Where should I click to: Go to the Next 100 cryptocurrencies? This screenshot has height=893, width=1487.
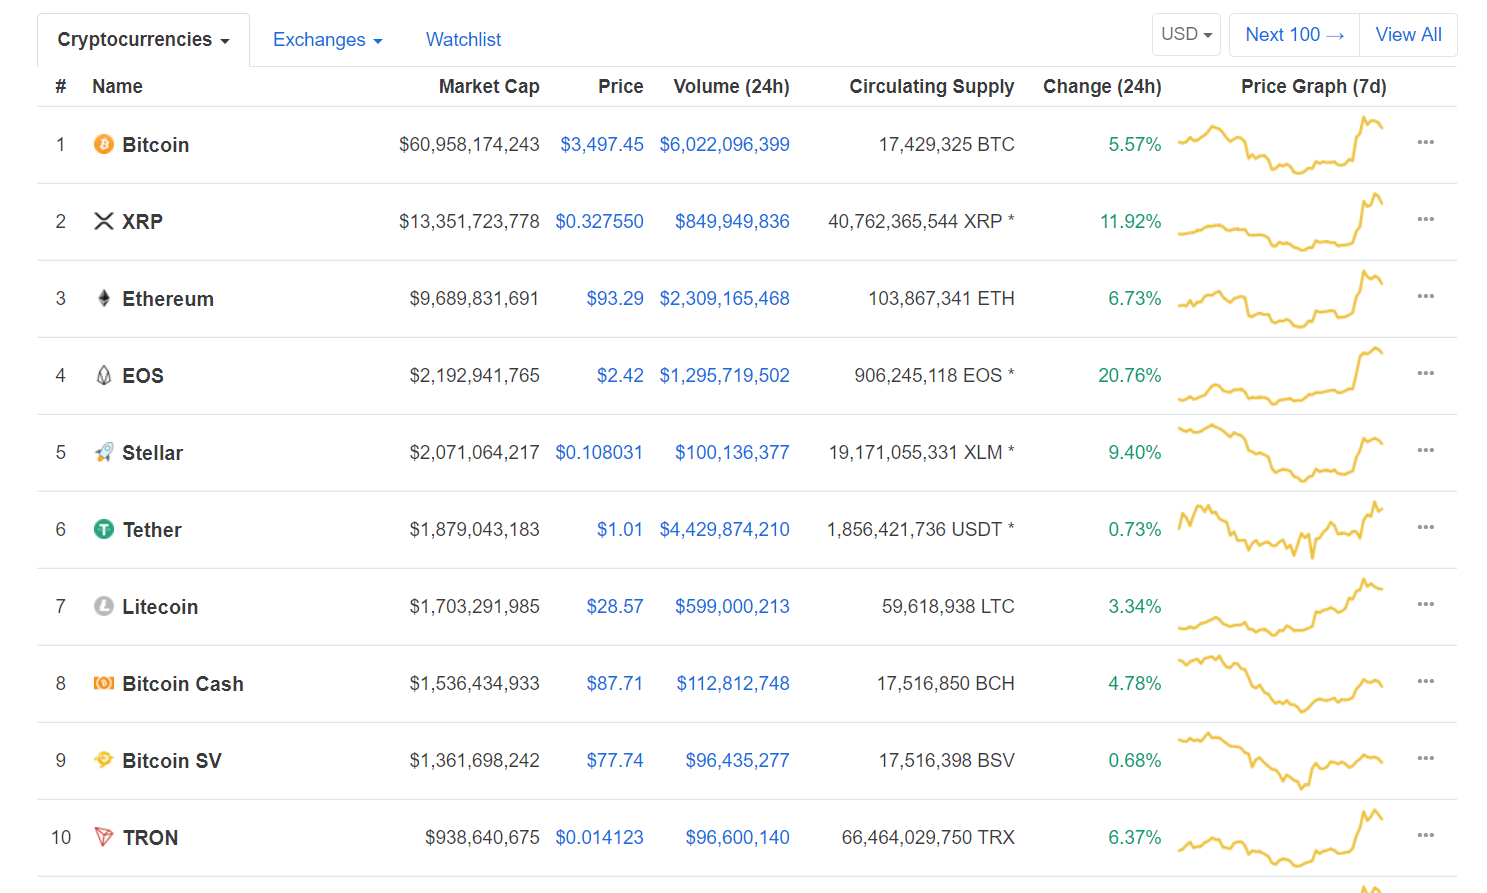point(1294,34)
